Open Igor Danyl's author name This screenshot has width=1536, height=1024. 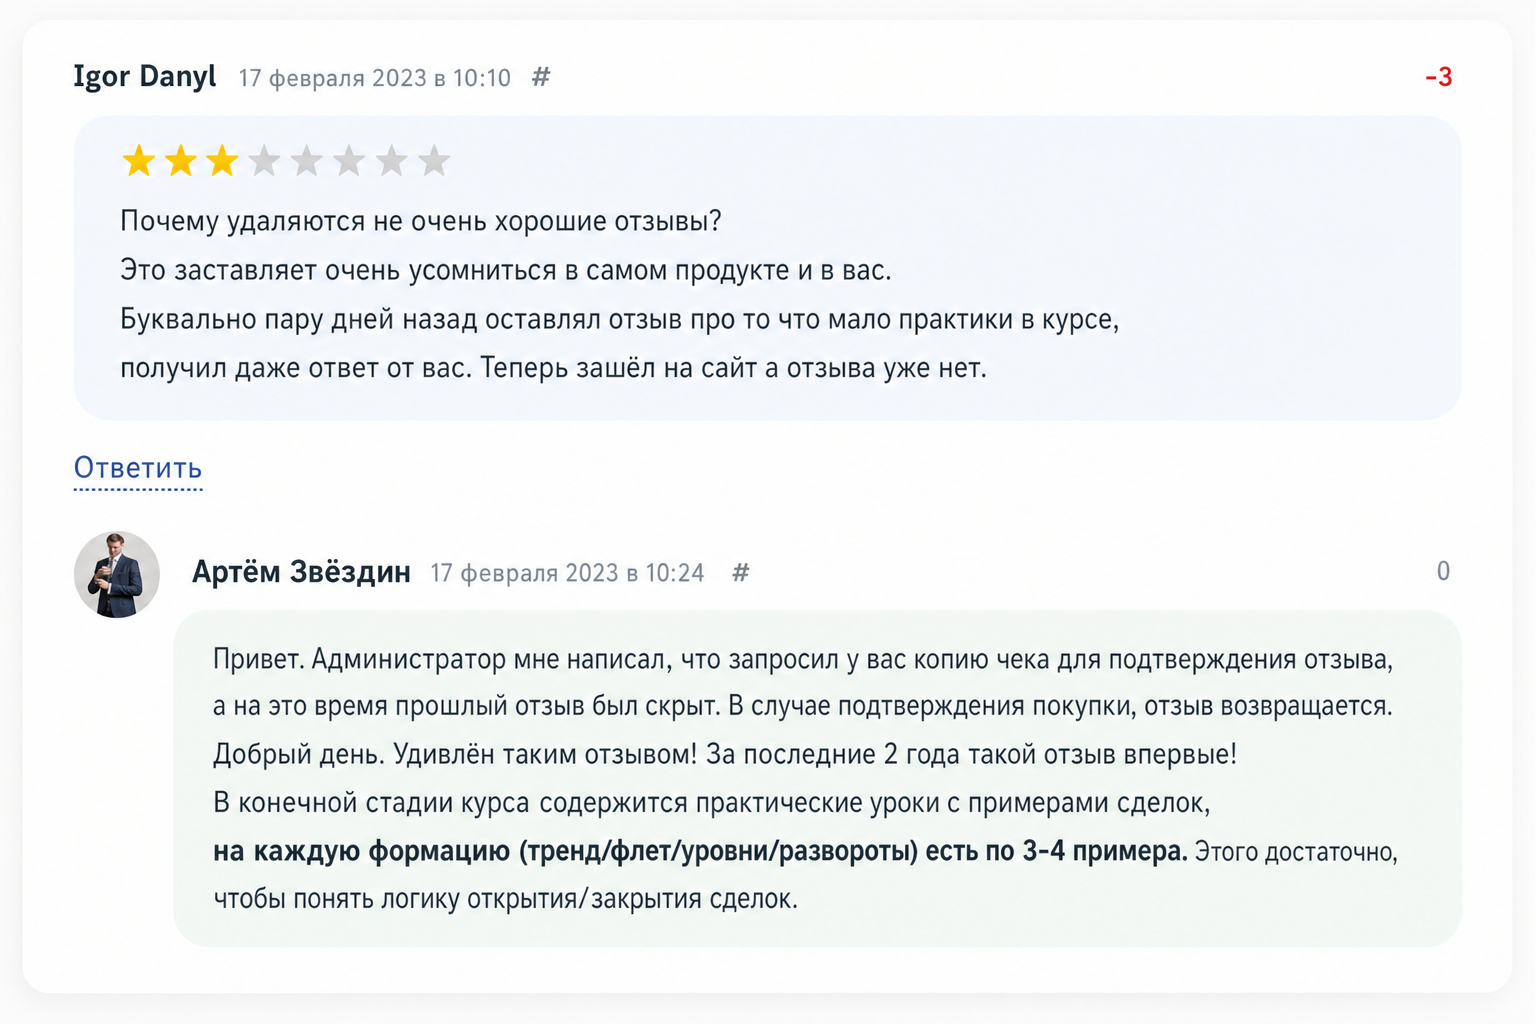[x=145, y=76]
